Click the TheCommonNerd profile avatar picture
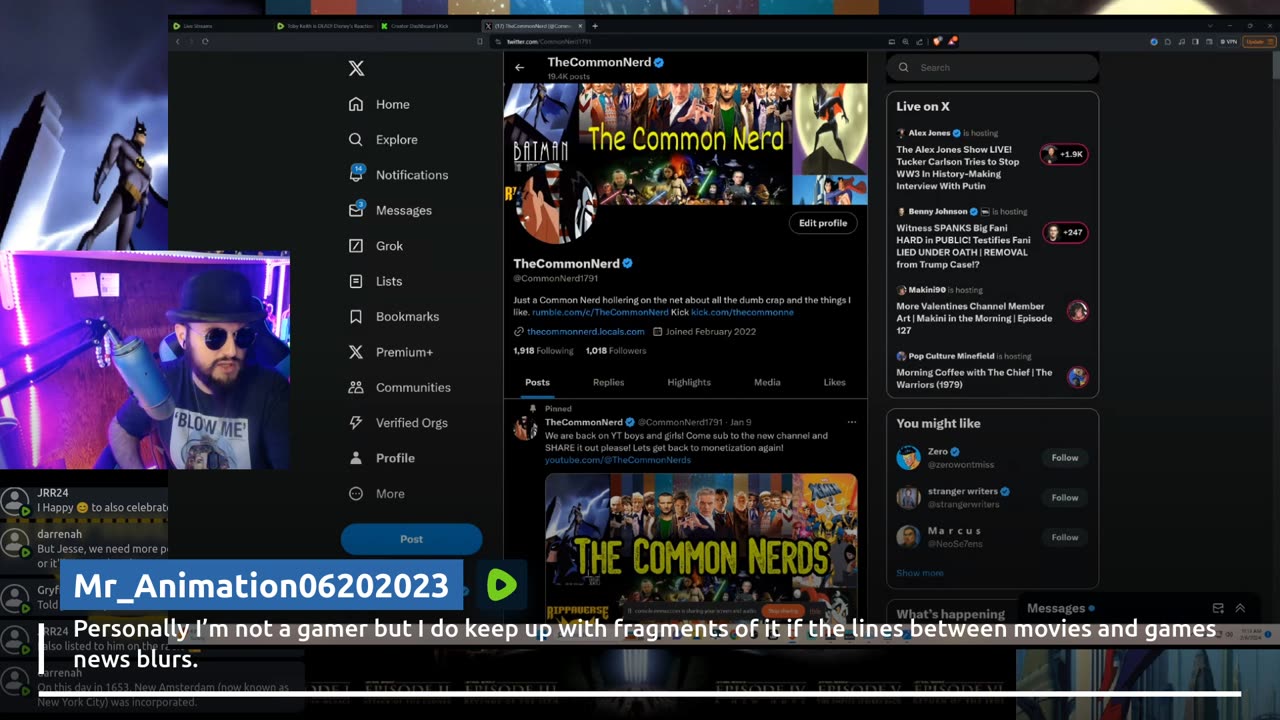This screenshot has width=1280, height=720. coord(556,205)
